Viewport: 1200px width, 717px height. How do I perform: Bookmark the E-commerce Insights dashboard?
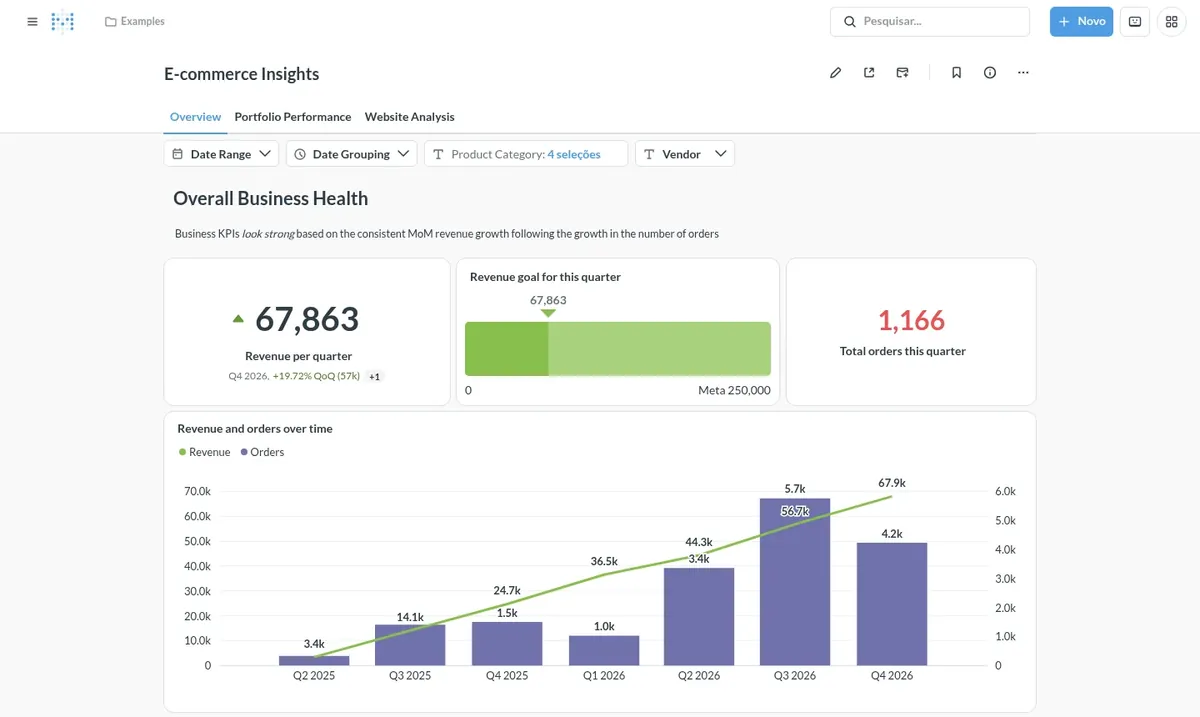(x=956, y=73)
